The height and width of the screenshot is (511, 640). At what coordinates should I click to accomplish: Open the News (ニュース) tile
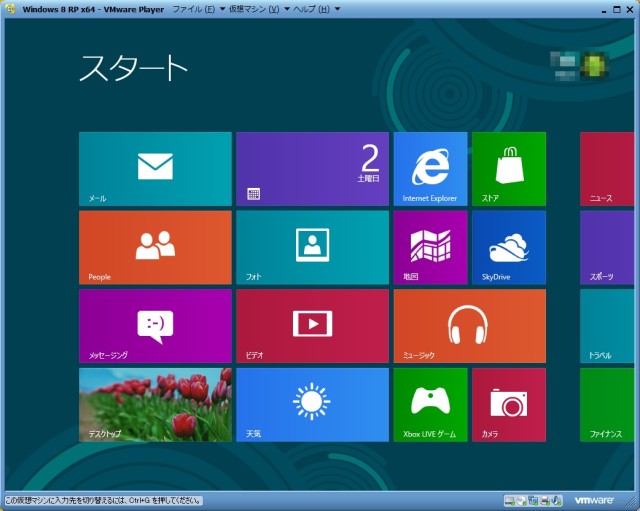pyautogui.click(x=607, y=169)
